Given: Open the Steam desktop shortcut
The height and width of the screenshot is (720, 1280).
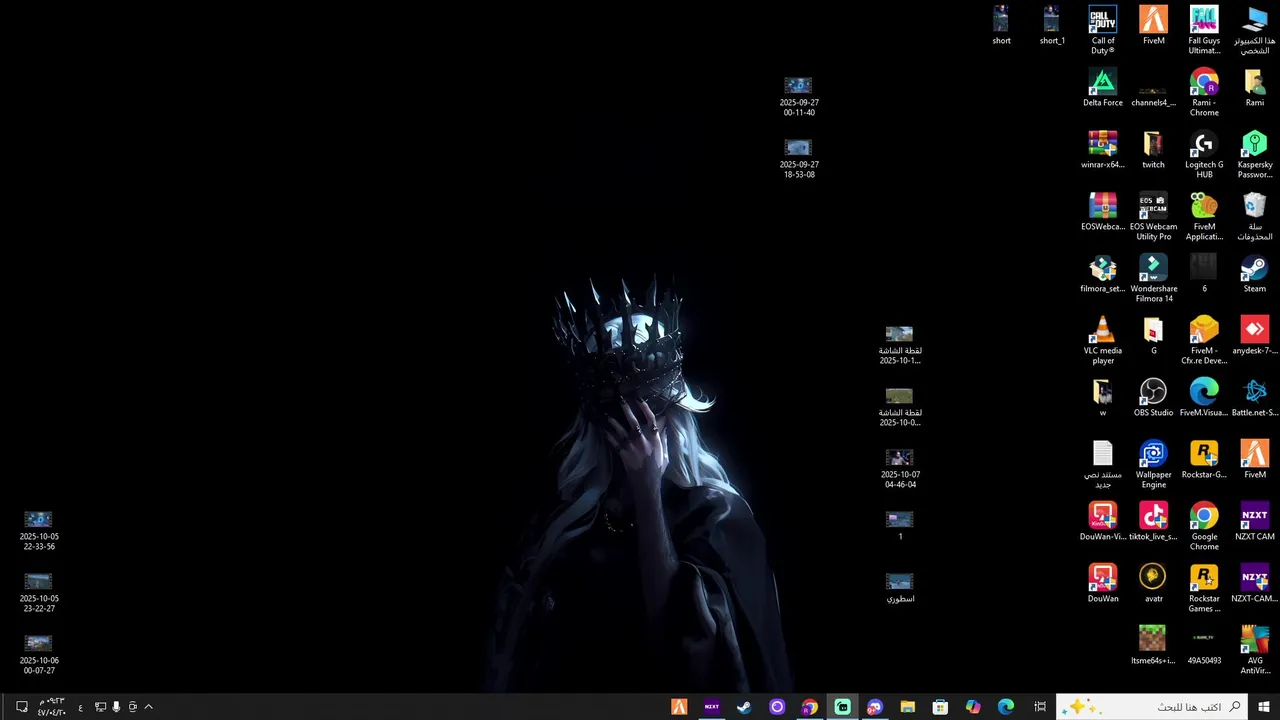Looking at the screenshot, I should tap(1255, 274).
